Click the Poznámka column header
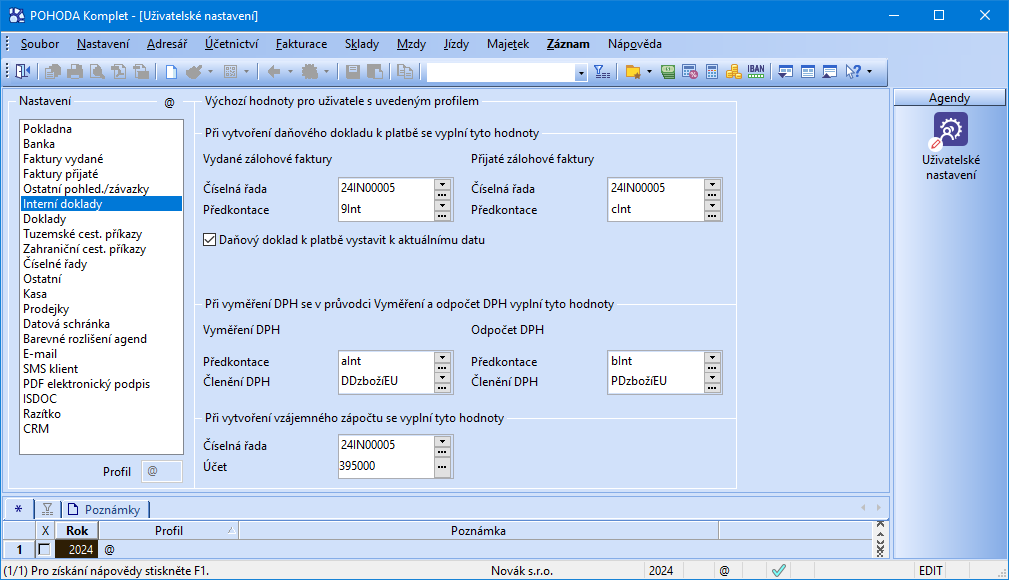Image resolution: width=1009 pixels, height=580 pixels. click(x=478, y=530)
